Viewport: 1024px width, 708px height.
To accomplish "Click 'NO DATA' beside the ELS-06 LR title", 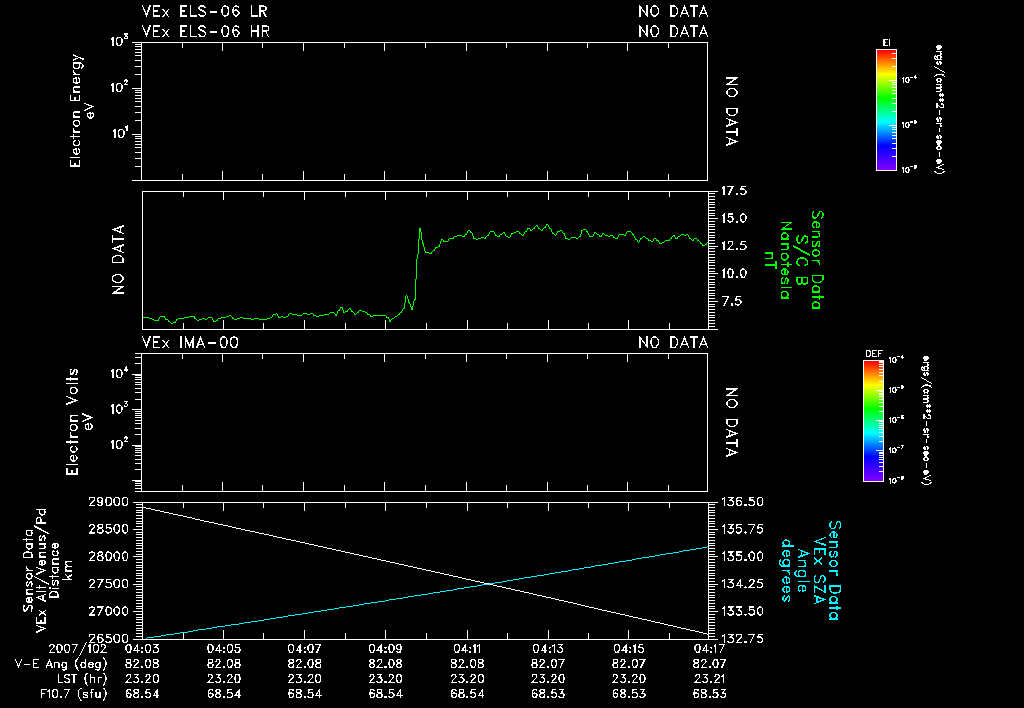I will pos(673,12).
